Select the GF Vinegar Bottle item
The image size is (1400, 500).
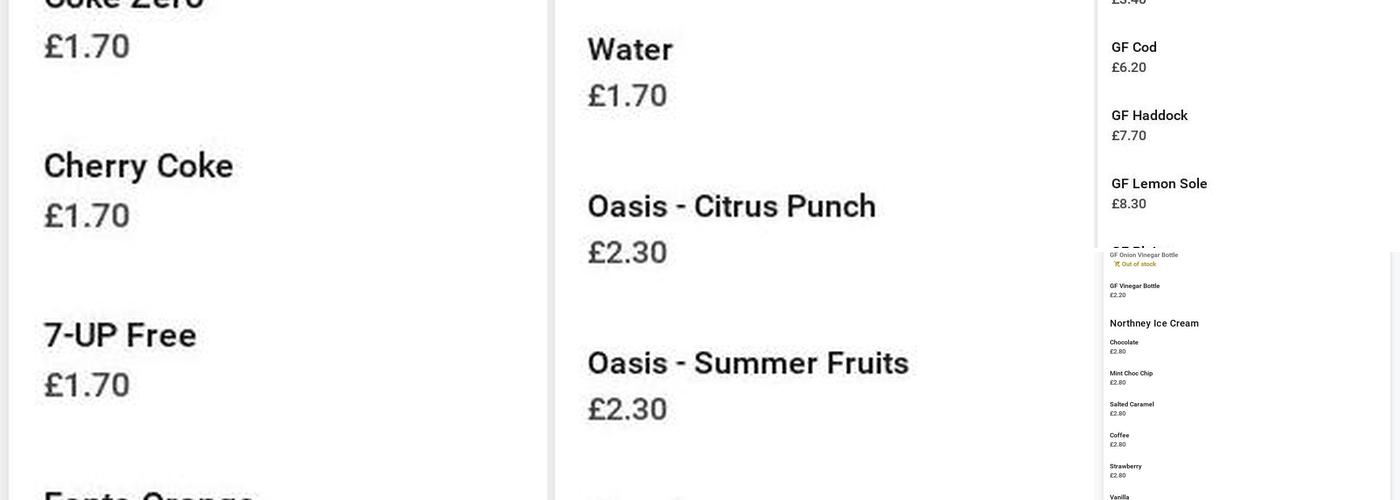(1134, 286)
